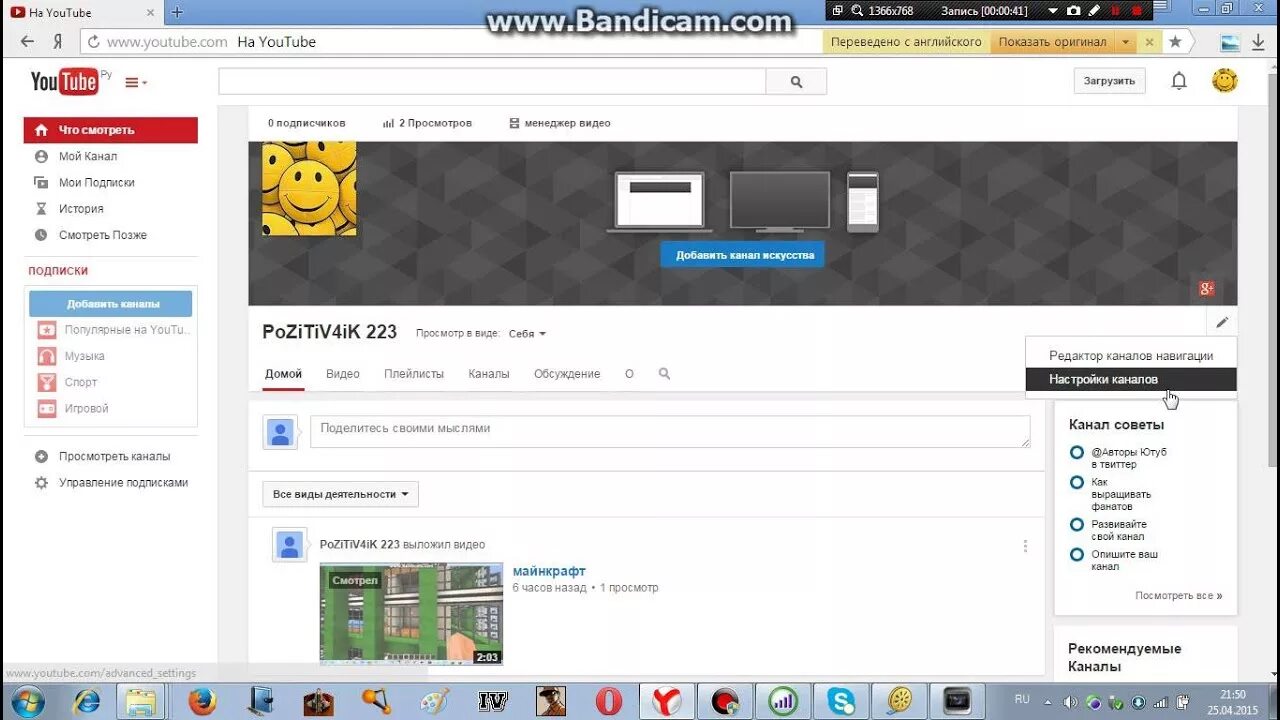Click Управление подписками link

tap(123, 482)
